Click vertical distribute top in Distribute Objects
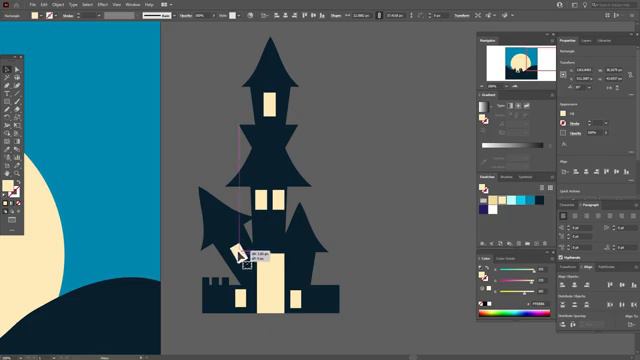The image size is (640, 360). [562, 304]
